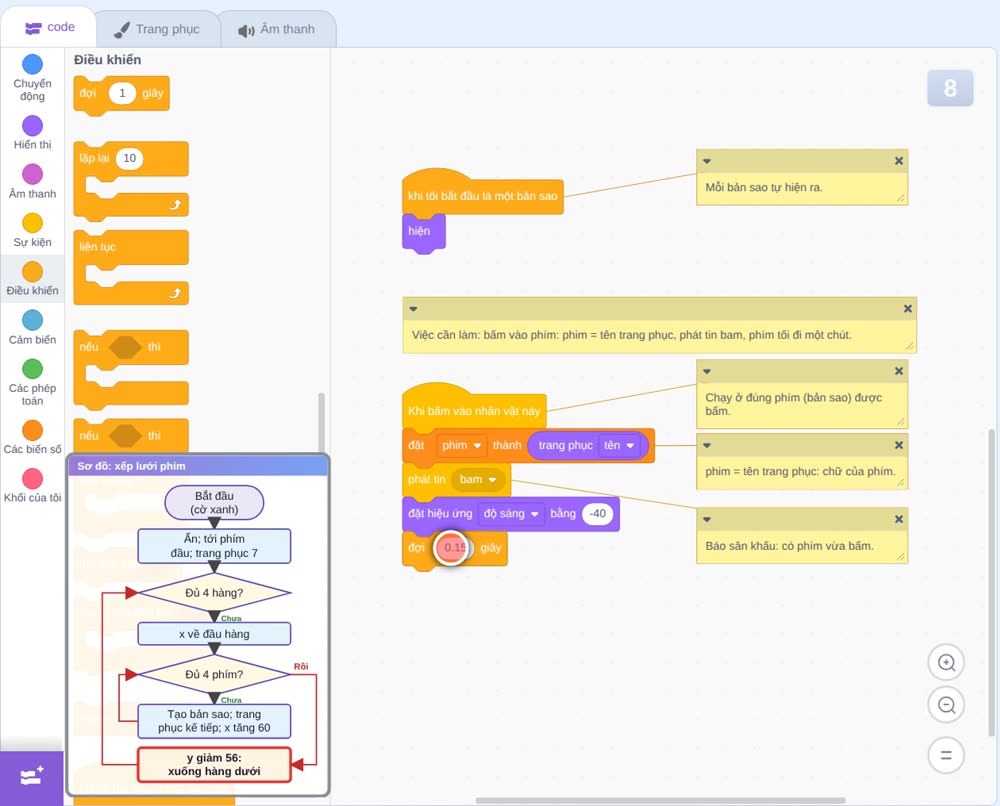Close the 'Mỗi bản sao tự hiện ra' comment

899,161
